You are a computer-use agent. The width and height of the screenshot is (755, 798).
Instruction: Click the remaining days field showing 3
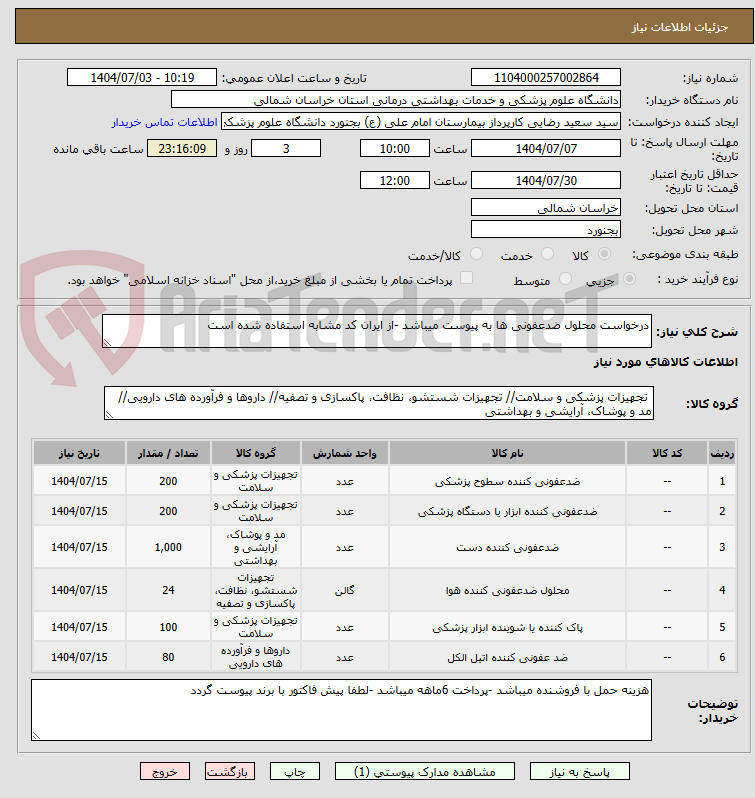click(x=286, y=149)
